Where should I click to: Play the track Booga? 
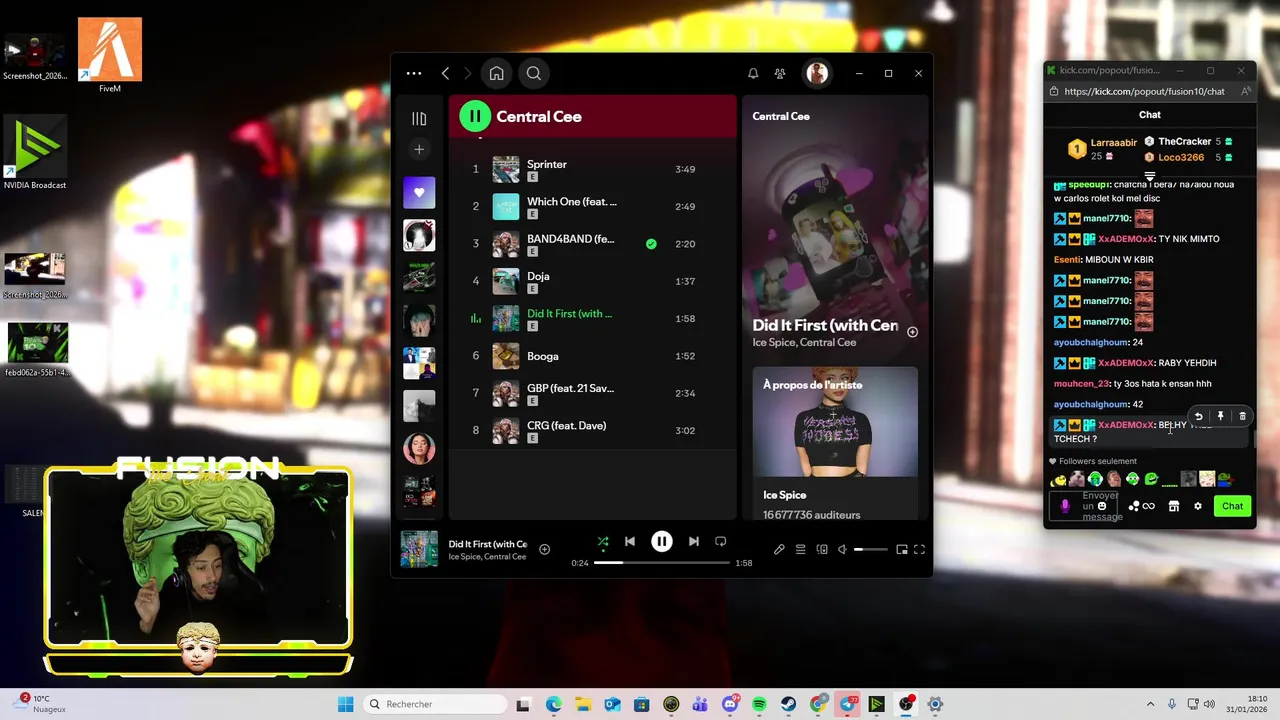coord(593,356)
